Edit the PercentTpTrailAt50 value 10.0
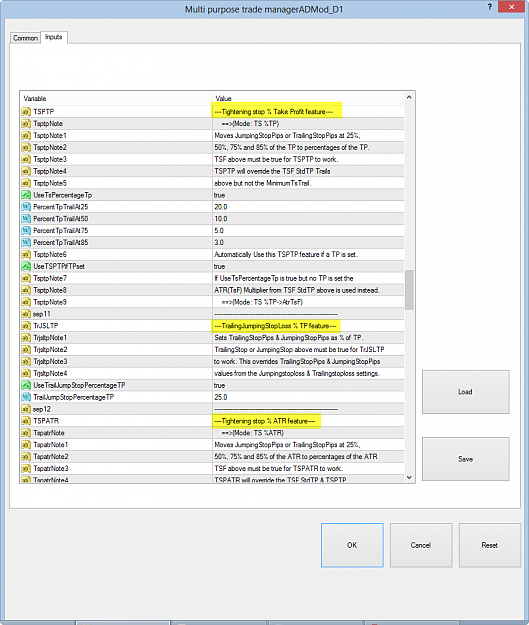This screenshot has width=529, height=625. [x=308, y=219]
